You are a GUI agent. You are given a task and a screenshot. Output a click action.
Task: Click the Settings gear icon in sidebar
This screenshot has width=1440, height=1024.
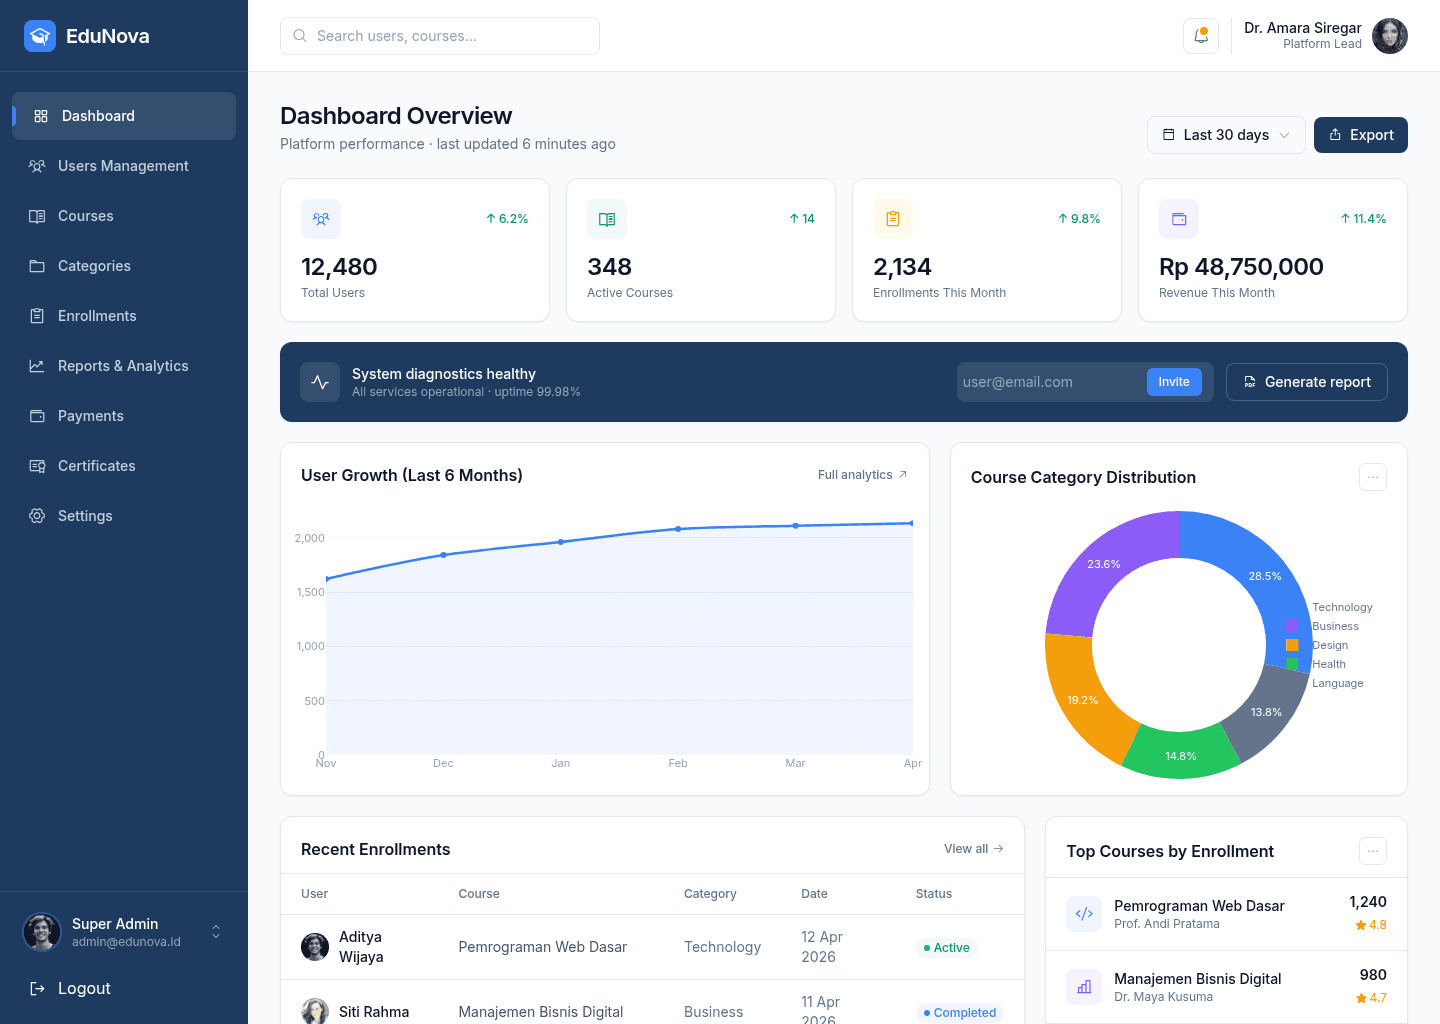[x=37, y=516]
